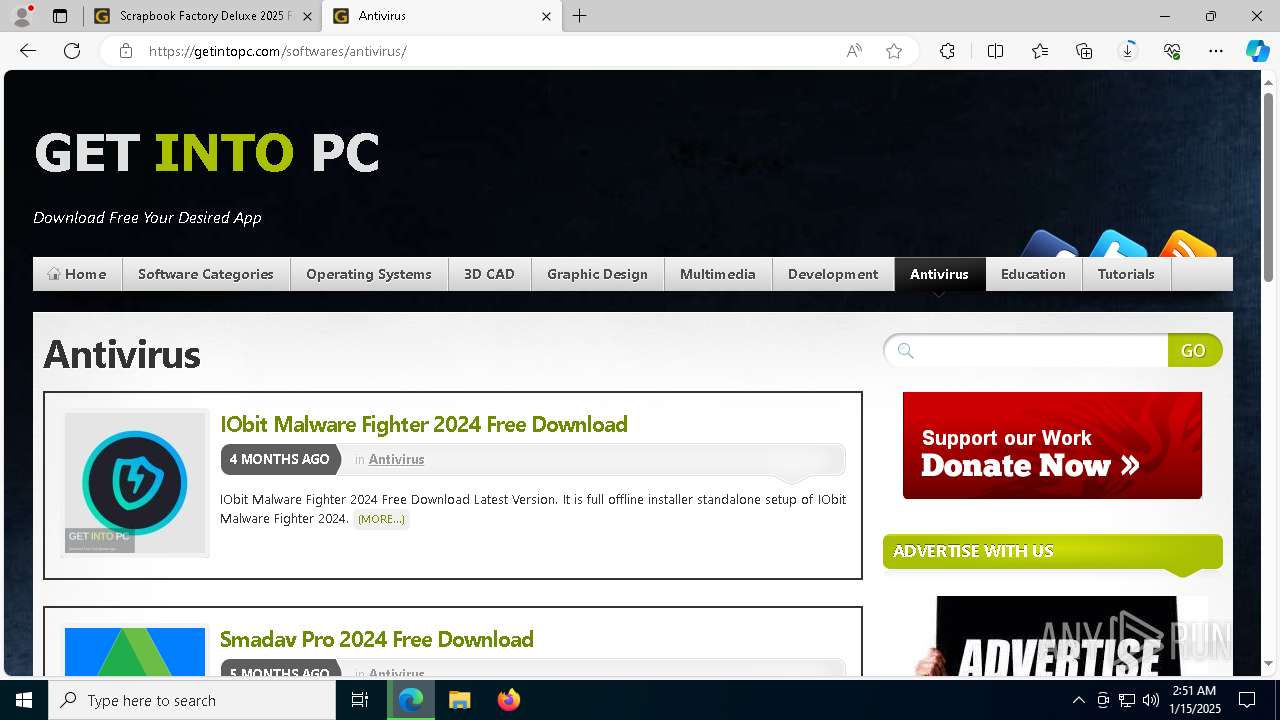The width and height of the screenshot is (1280, 720).
Task: Open the Development menu item
Action: point(833,274)
